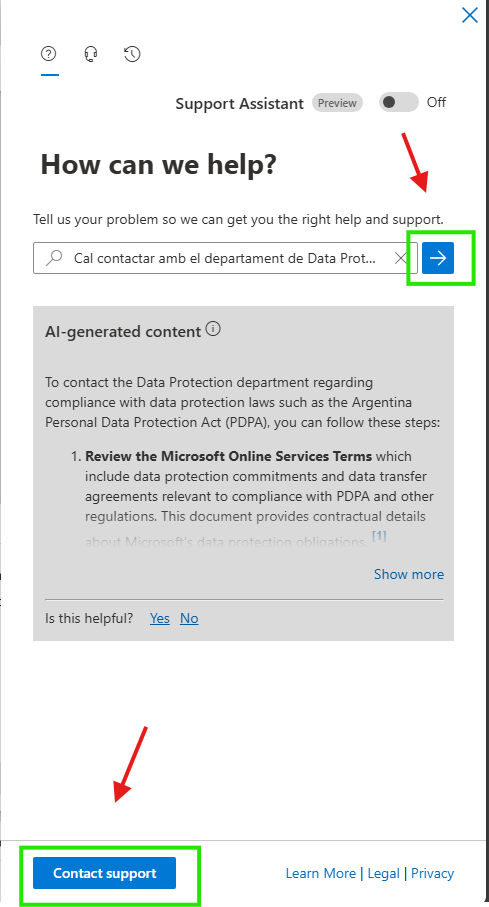Open the headset contact support tab
Screen dimensions: 489x907
tap(90, 54)
